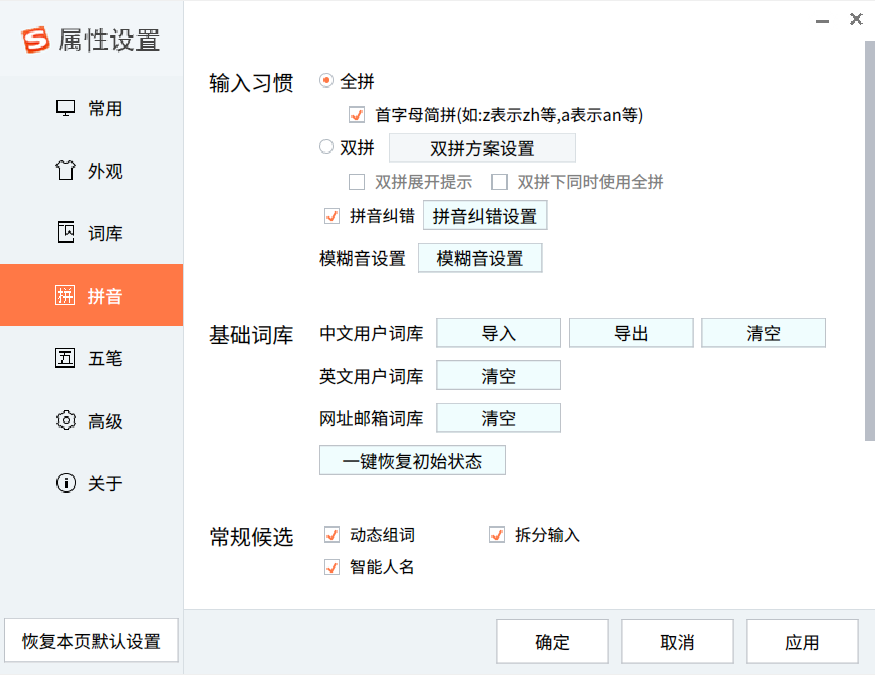Uncheck 首字母简拼 option

click(x=357, y=115)
